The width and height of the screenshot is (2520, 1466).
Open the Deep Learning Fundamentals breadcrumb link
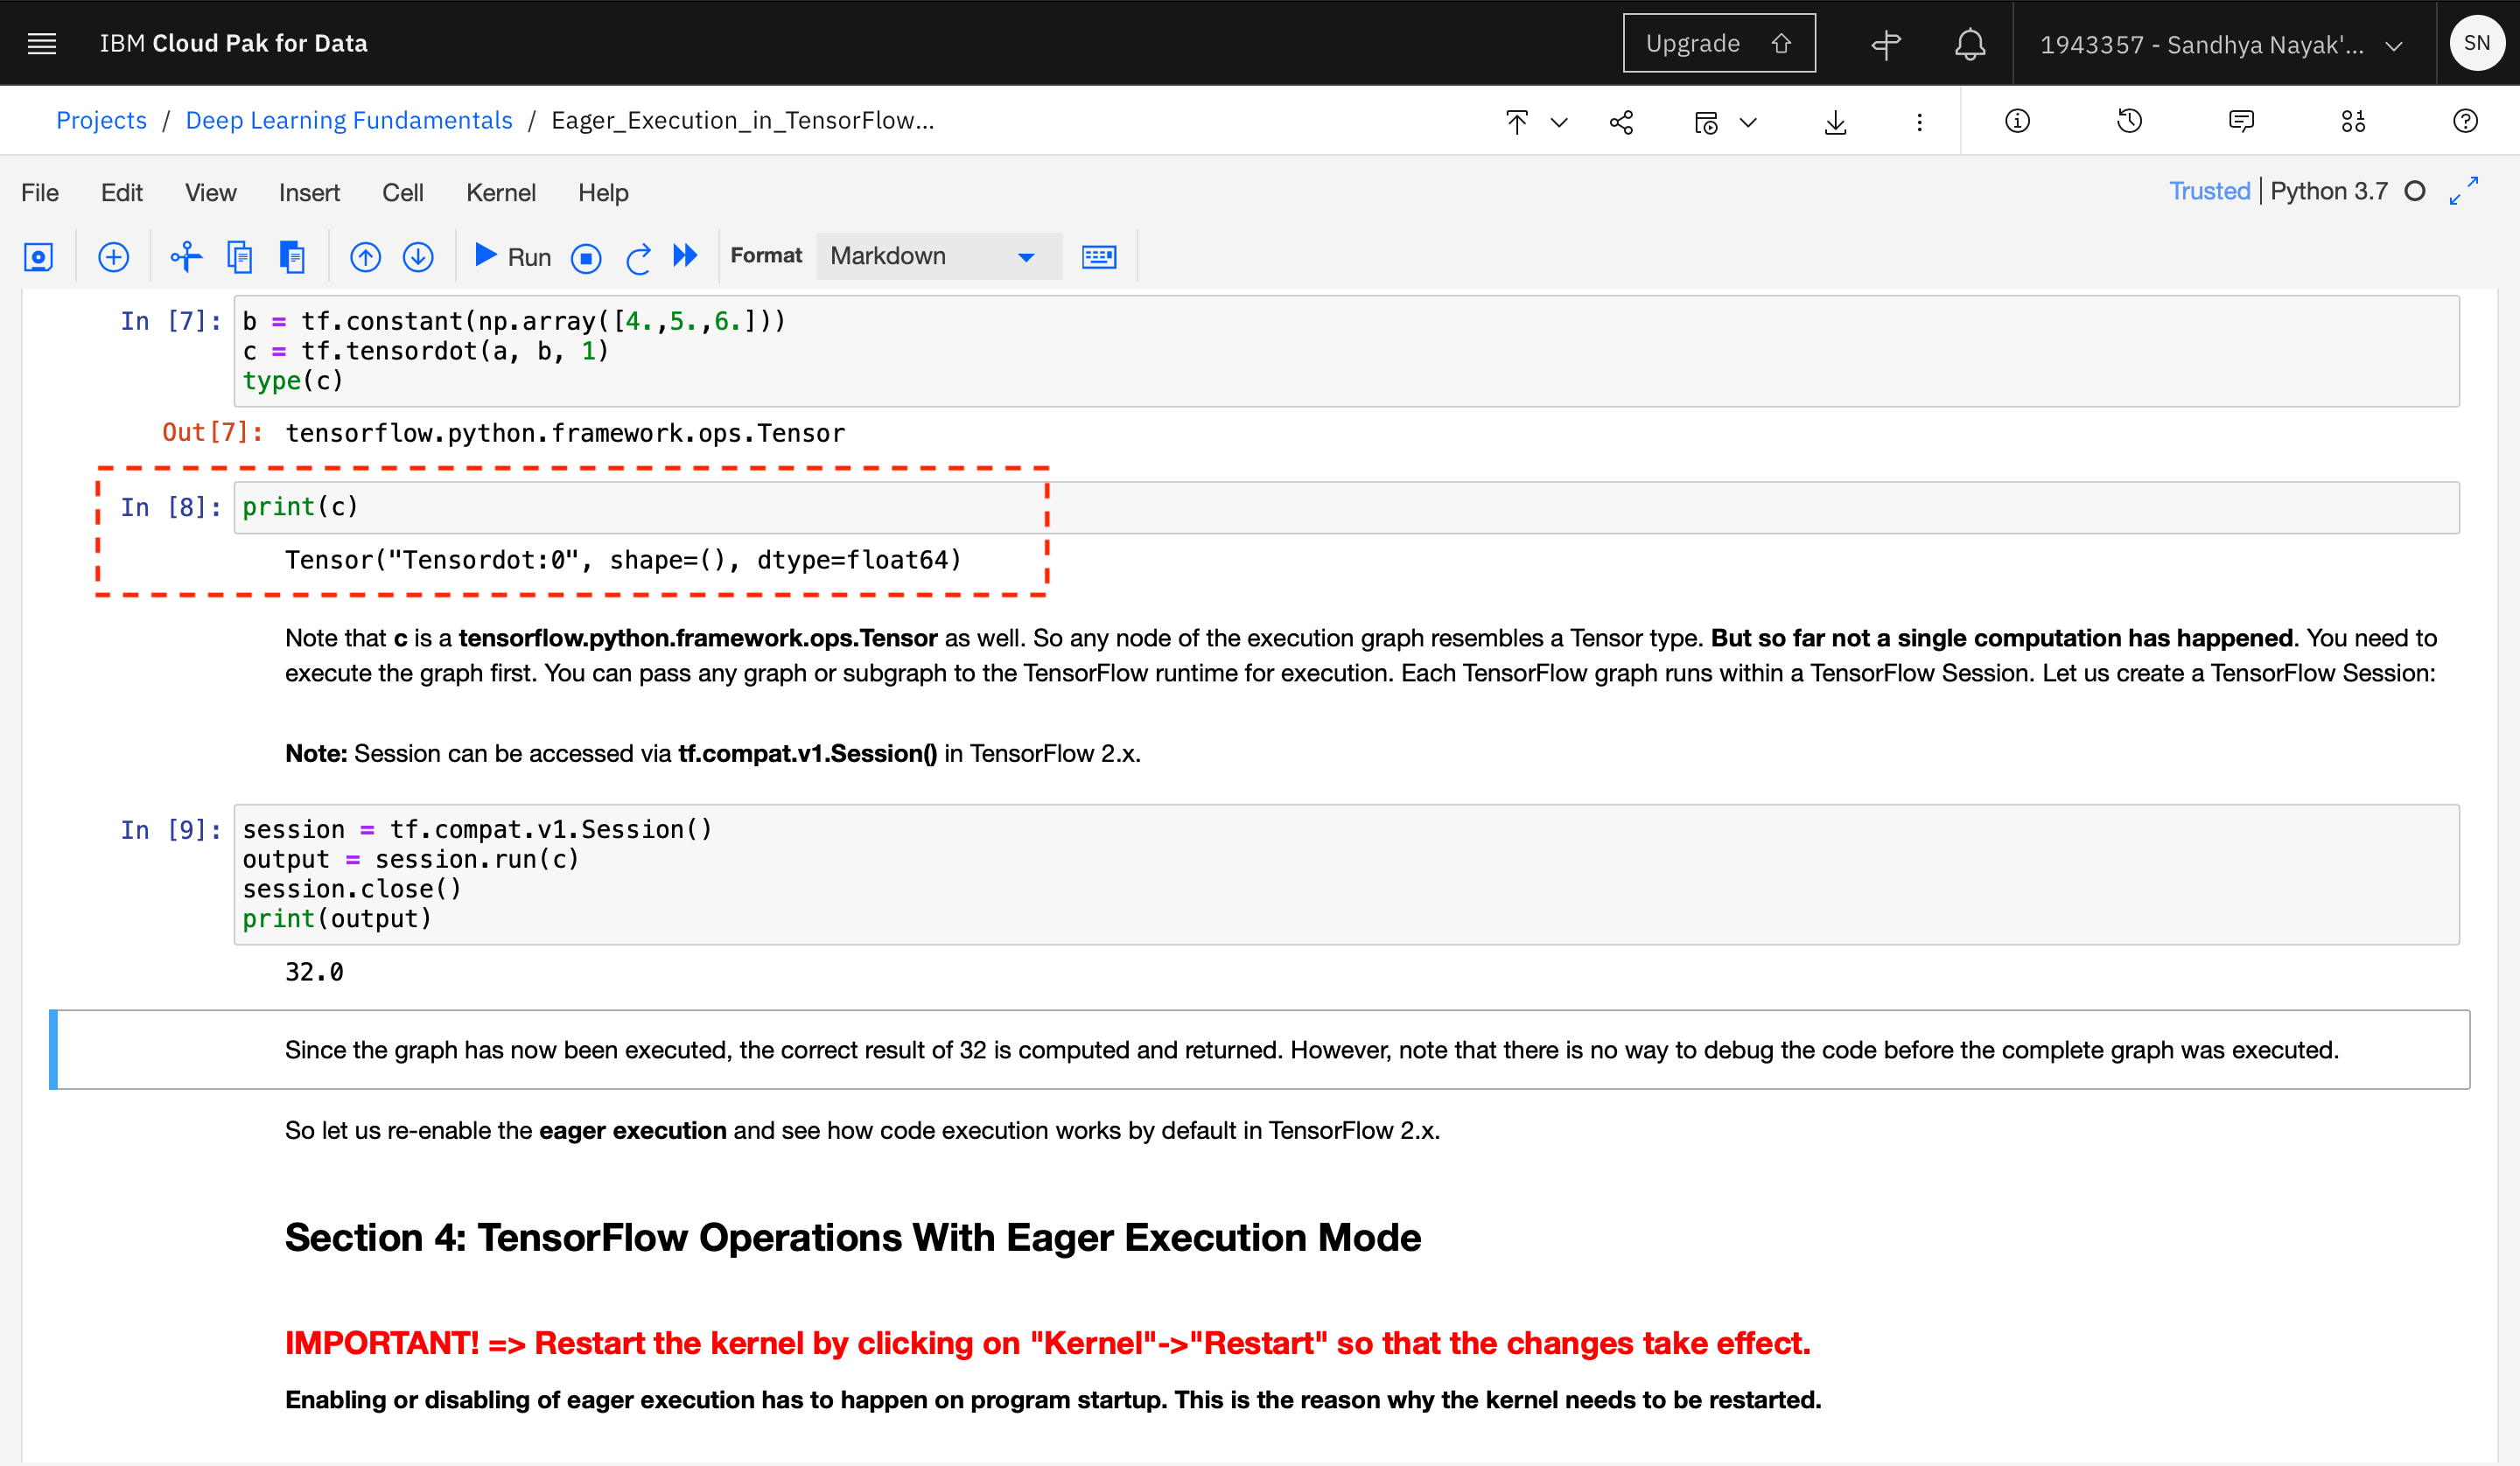tap(348, 119)
